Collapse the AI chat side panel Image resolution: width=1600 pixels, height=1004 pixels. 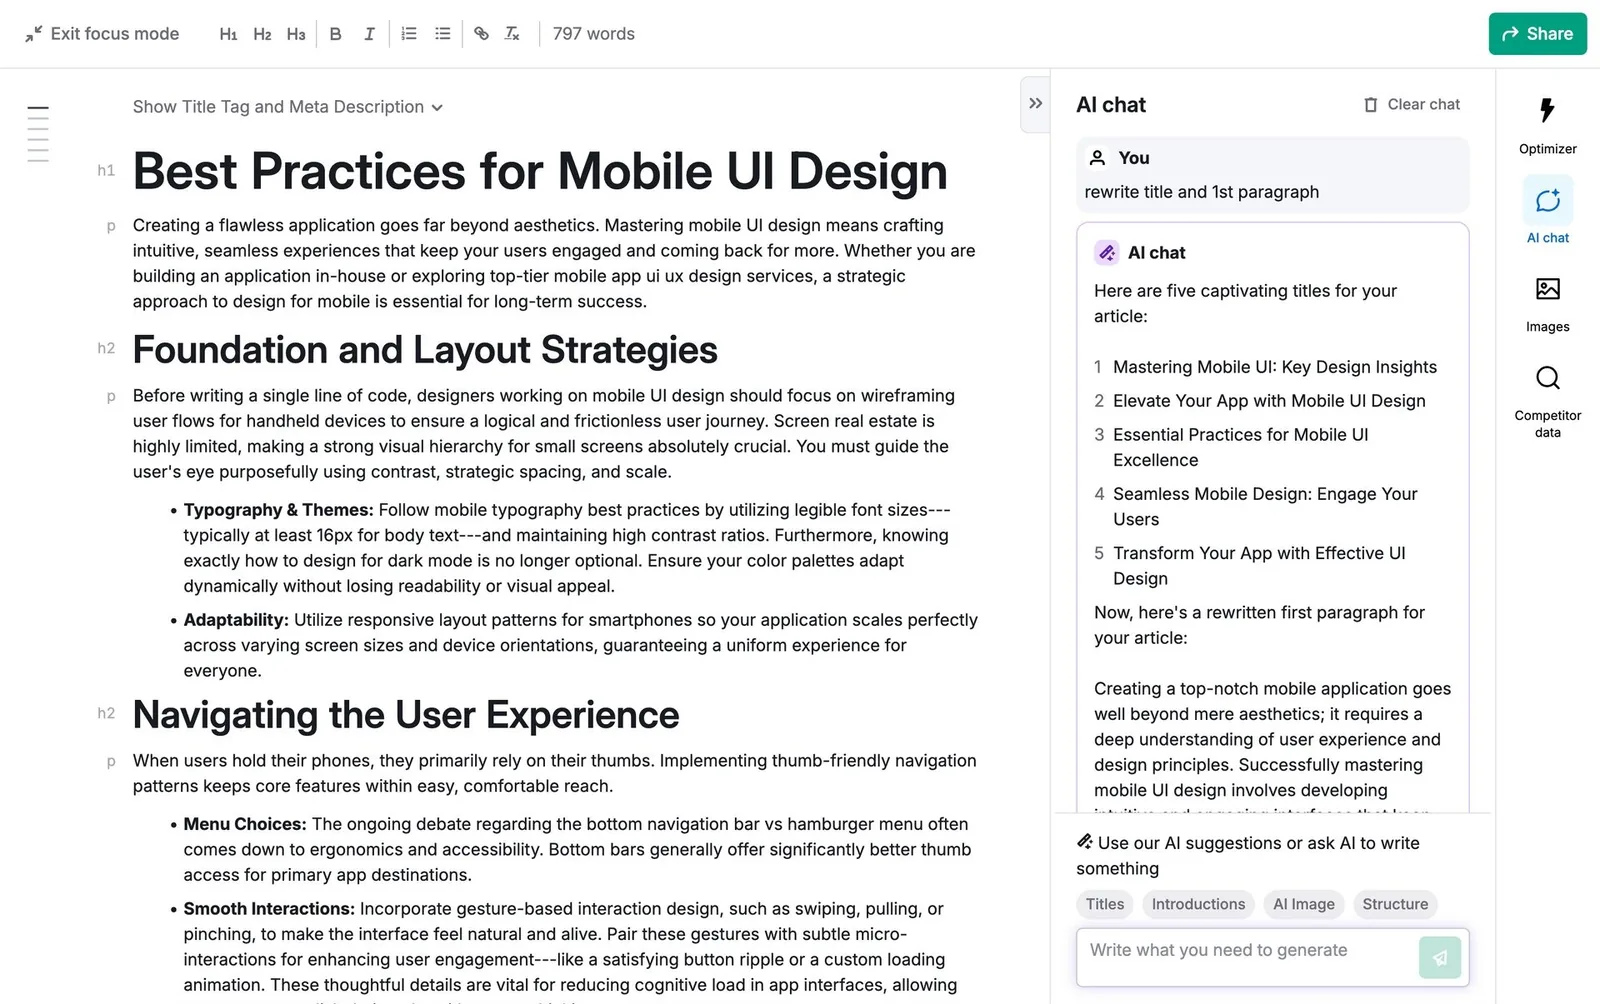coord(1035,104)
